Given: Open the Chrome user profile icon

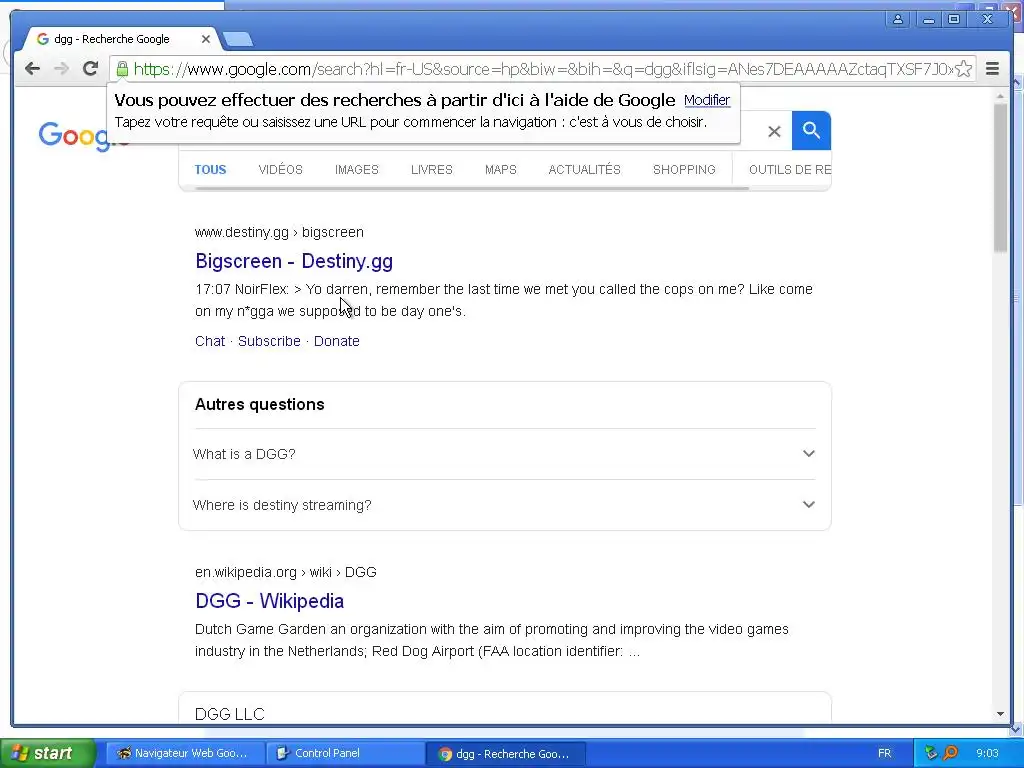Looking at the screenshot, I should [898, 20].
